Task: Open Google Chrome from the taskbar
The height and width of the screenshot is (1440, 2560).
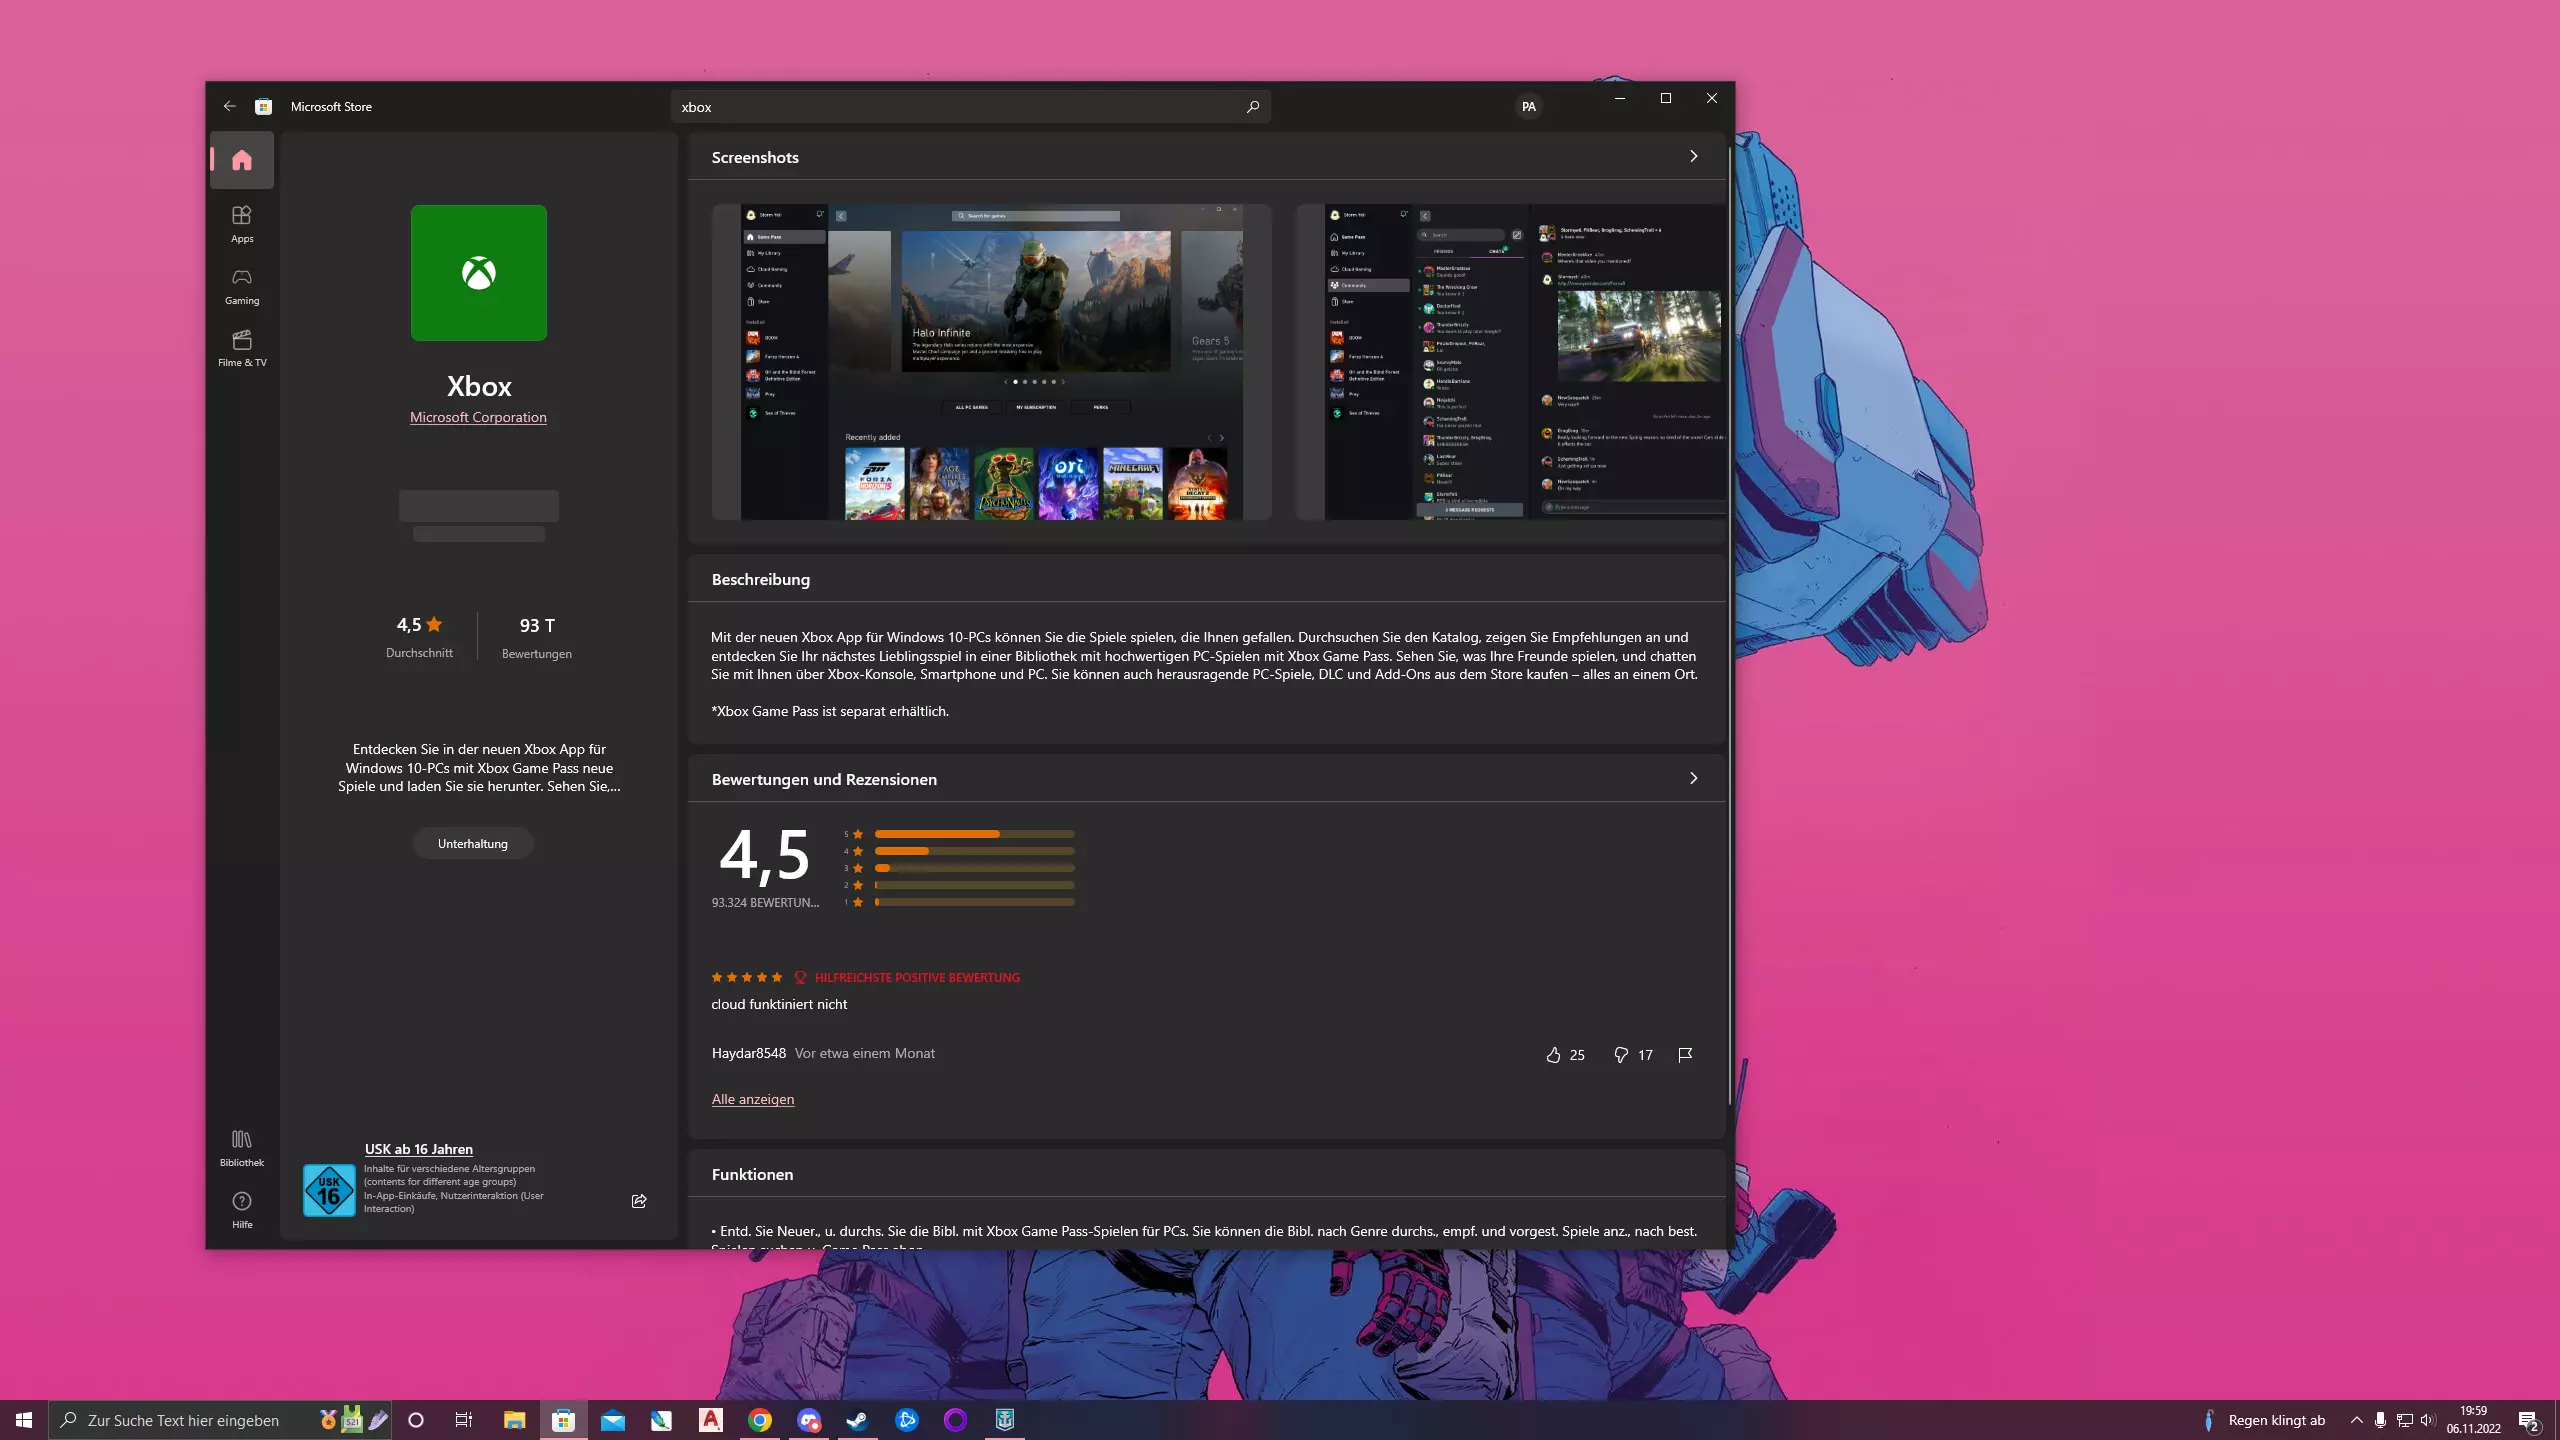Action: [760, 1420]
